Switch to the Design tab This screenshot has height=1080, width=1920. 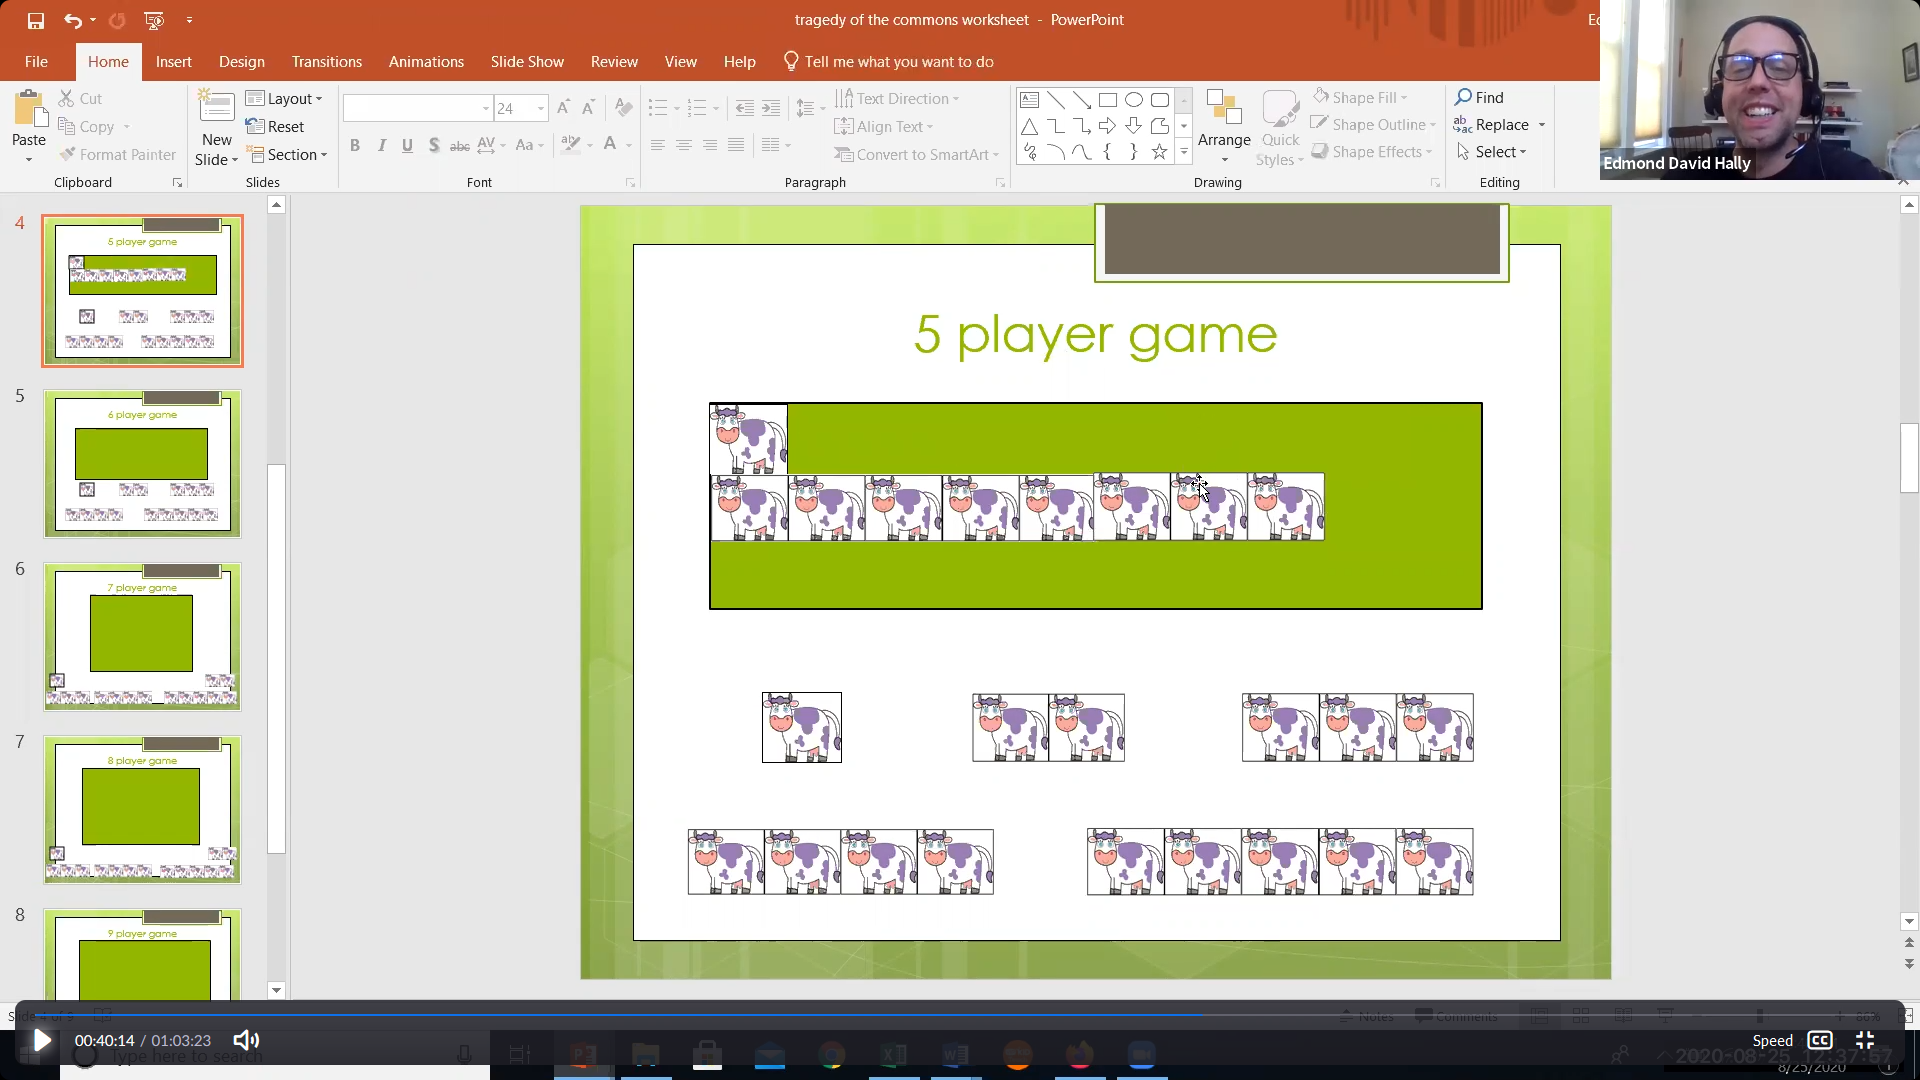click(242, 61)
